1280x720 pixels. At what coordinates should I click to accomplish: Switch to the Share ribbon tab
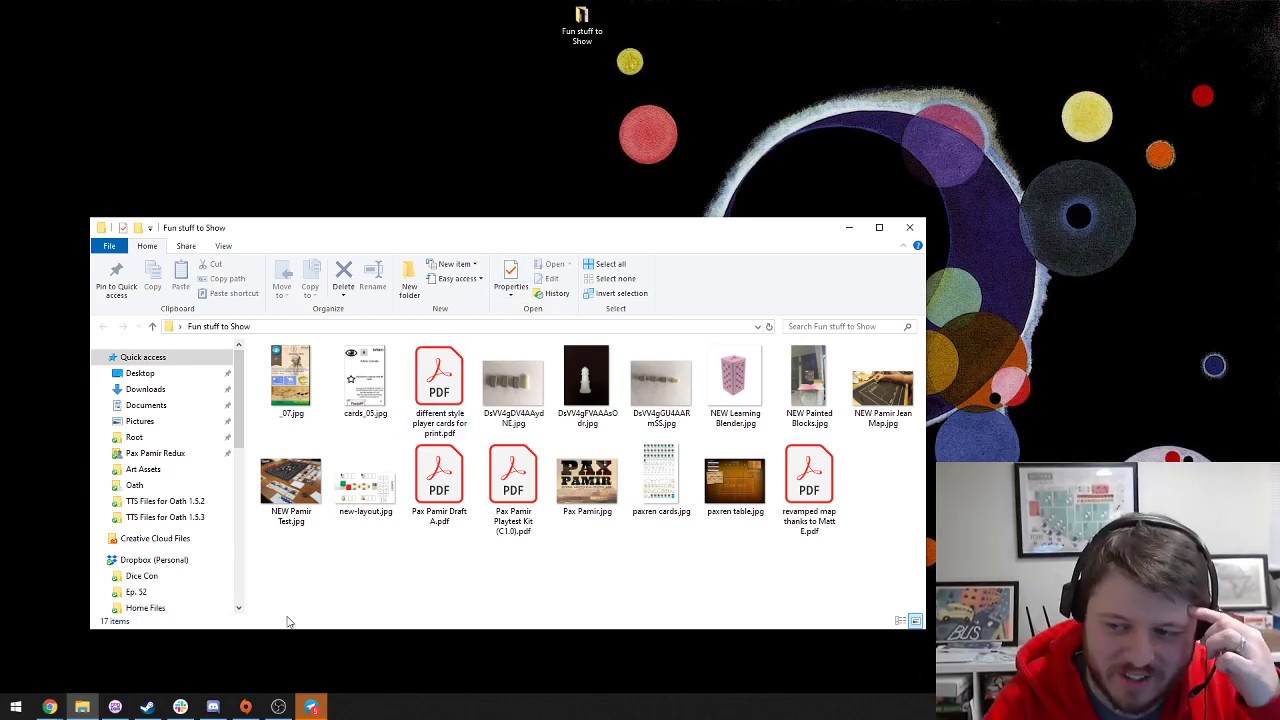pos(186,246)
